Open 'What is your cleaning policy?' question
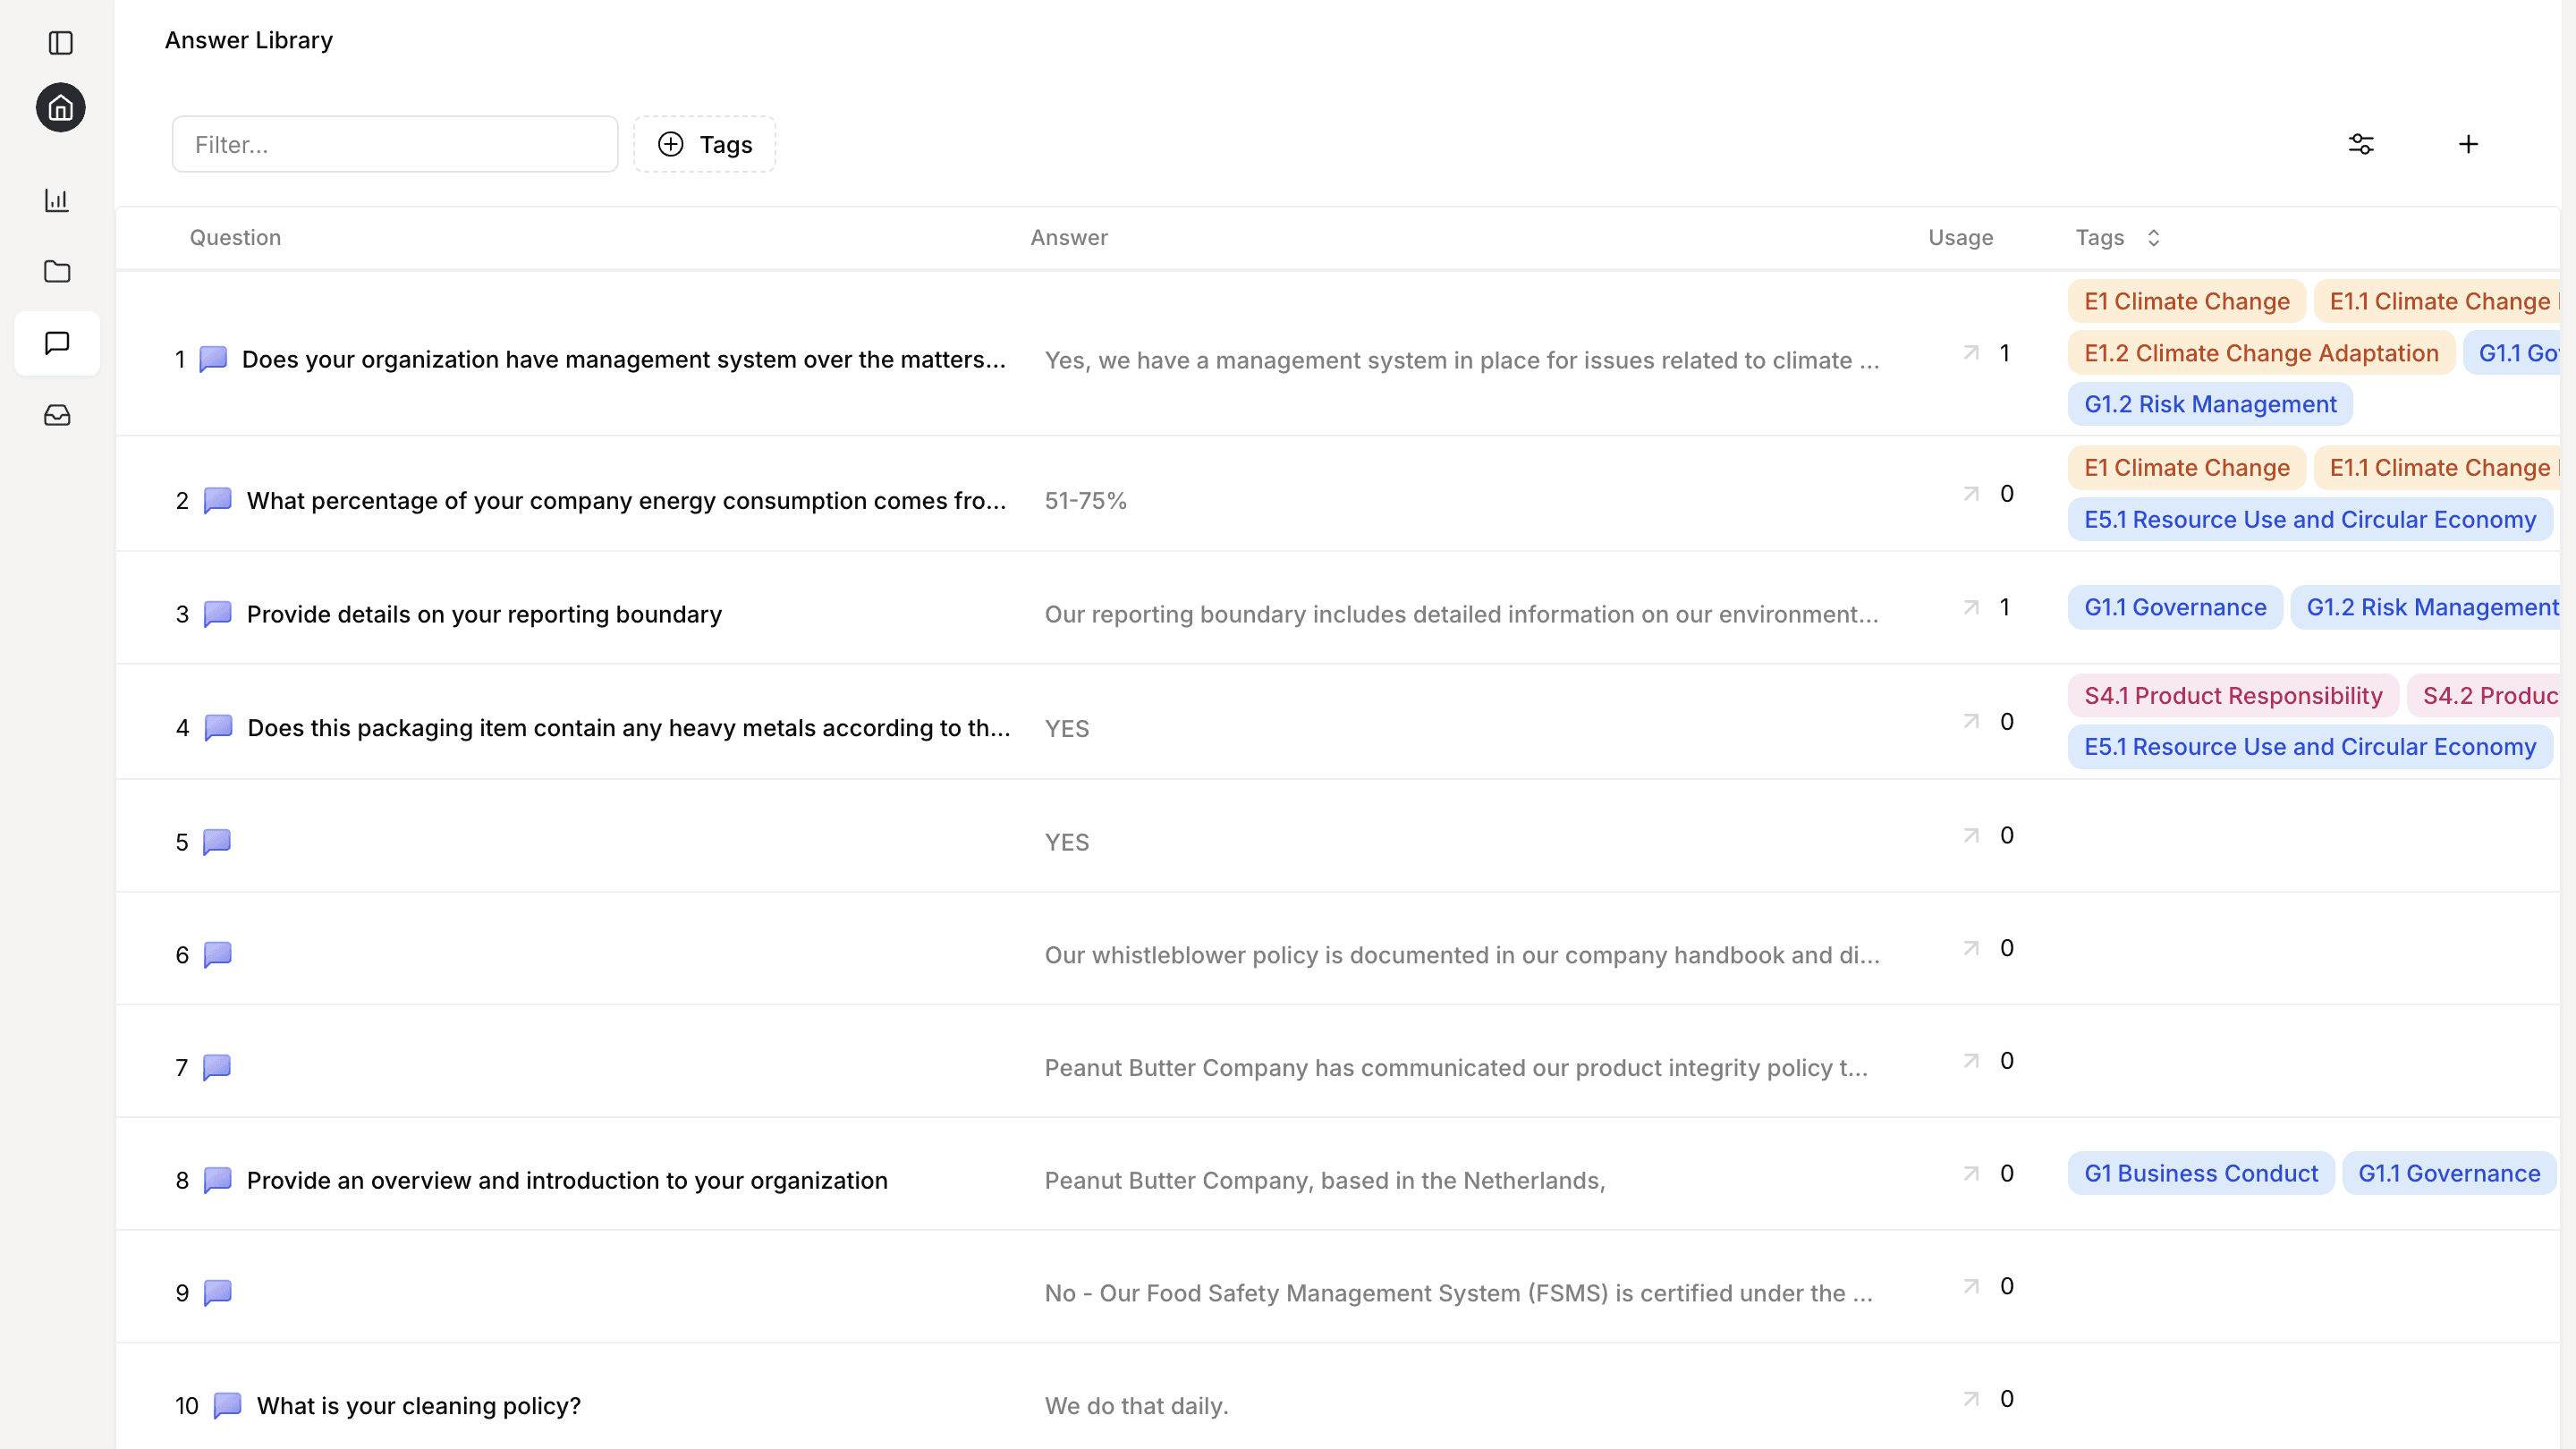The image size is (2576, 1449). point(418,1405)
